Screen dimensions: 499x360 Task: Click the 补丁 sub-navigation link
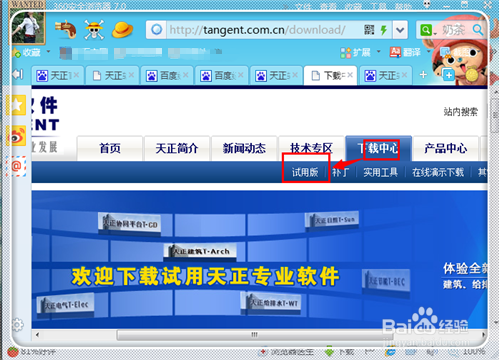340,172
